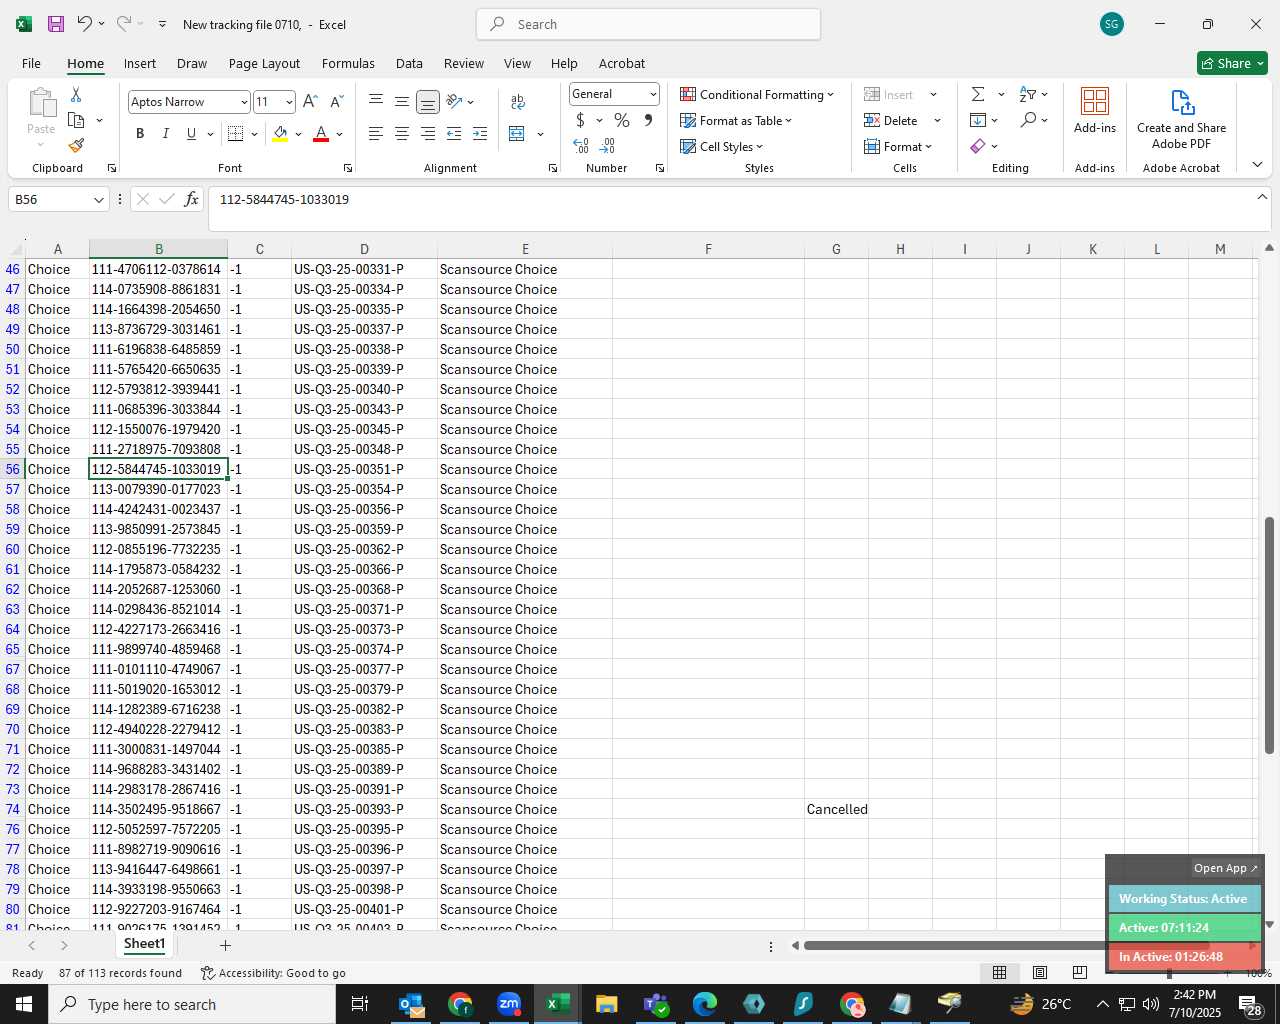Click Decrease Decimal icon
The height and width of the screenshot is (1024, 1280).
607,146
